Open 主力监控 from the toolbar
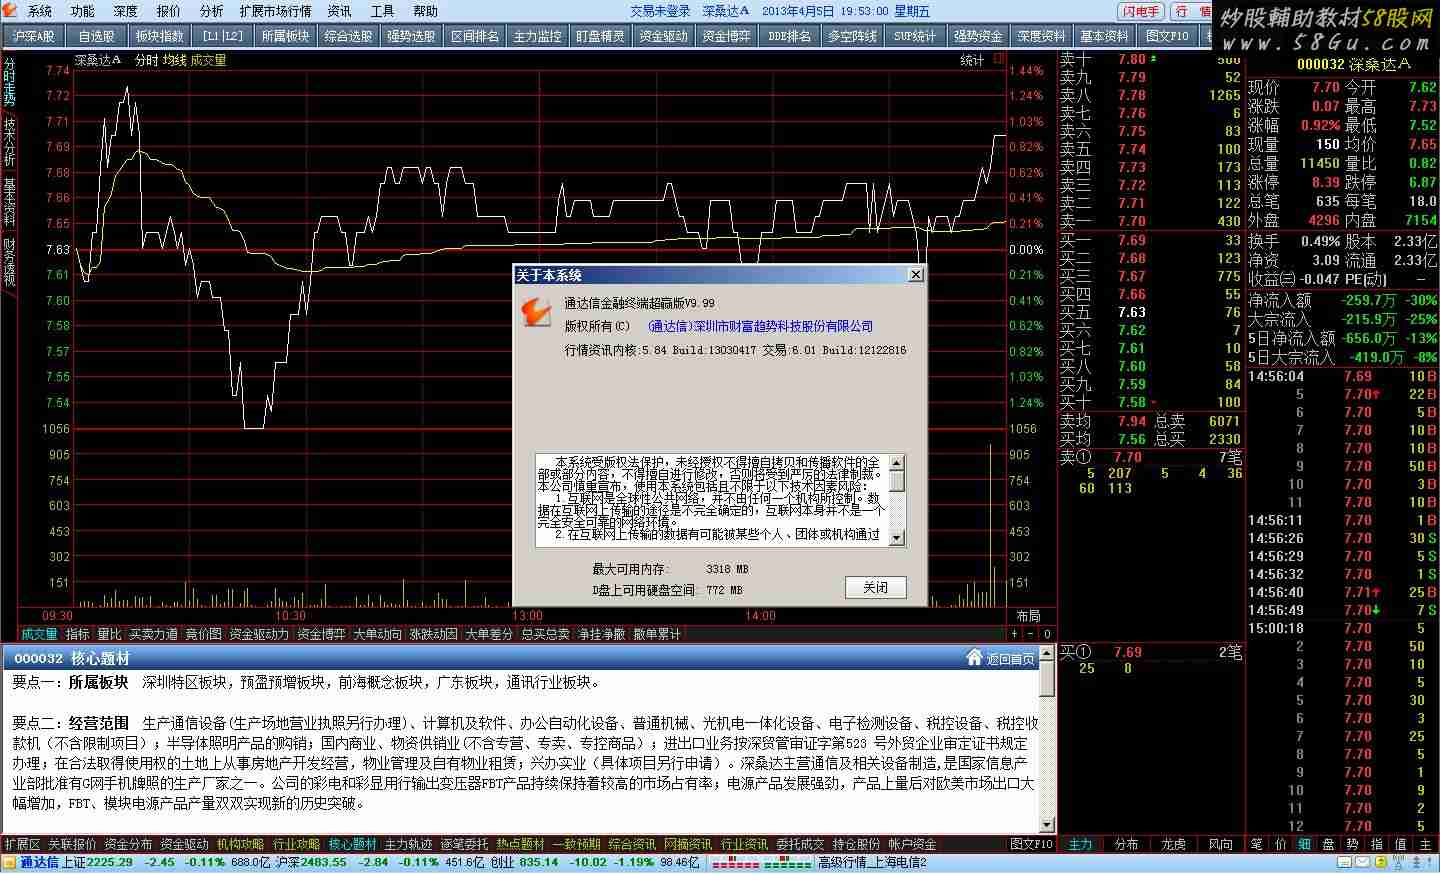This screenshot has height=874, width=1440. (x=537, y=36)
